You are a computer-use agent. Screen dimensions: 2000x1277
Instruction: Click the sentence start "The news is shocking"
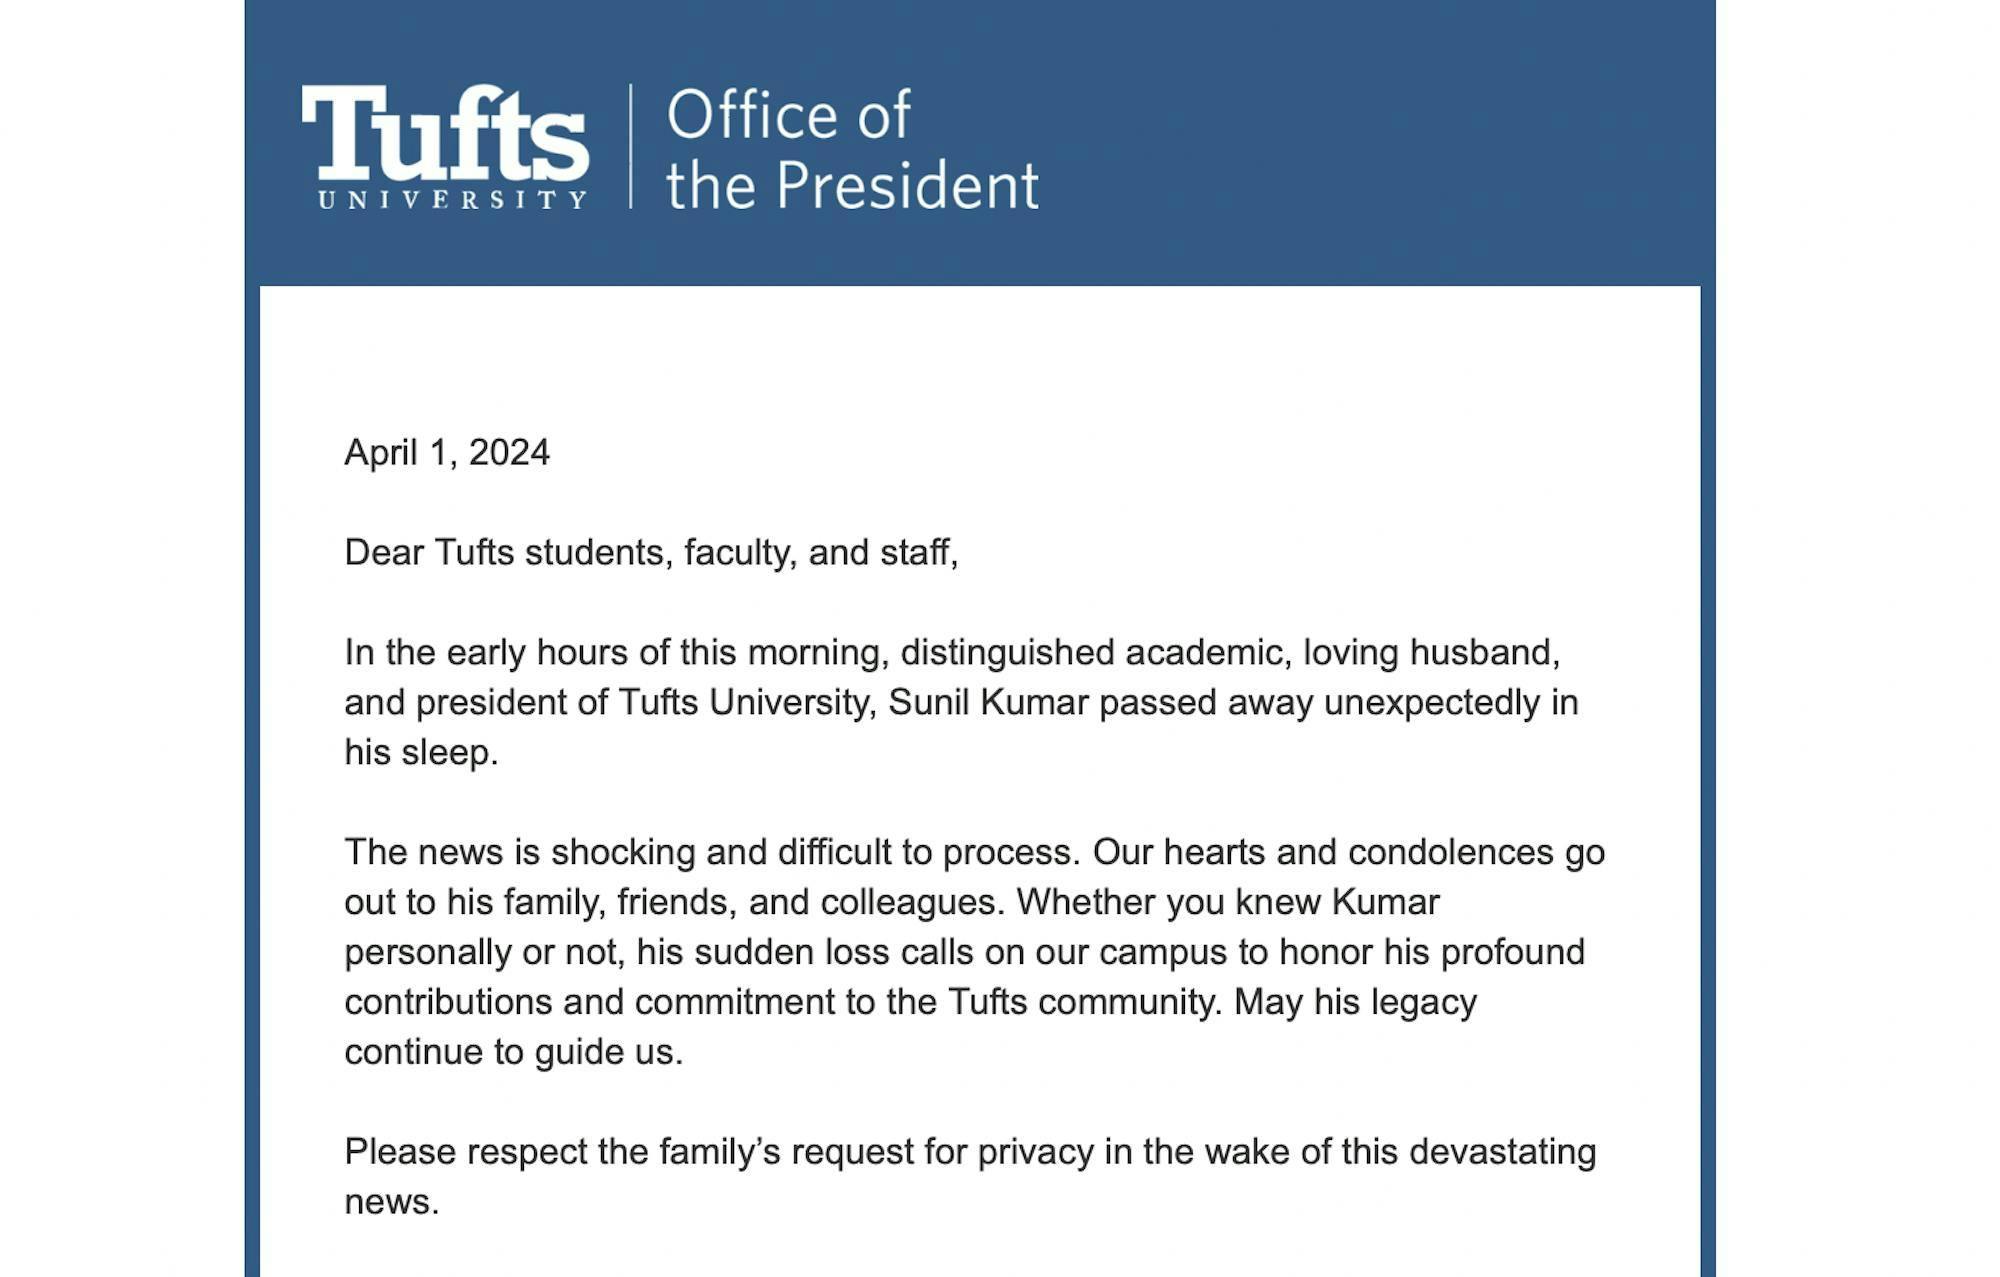(x=515, y=852)
